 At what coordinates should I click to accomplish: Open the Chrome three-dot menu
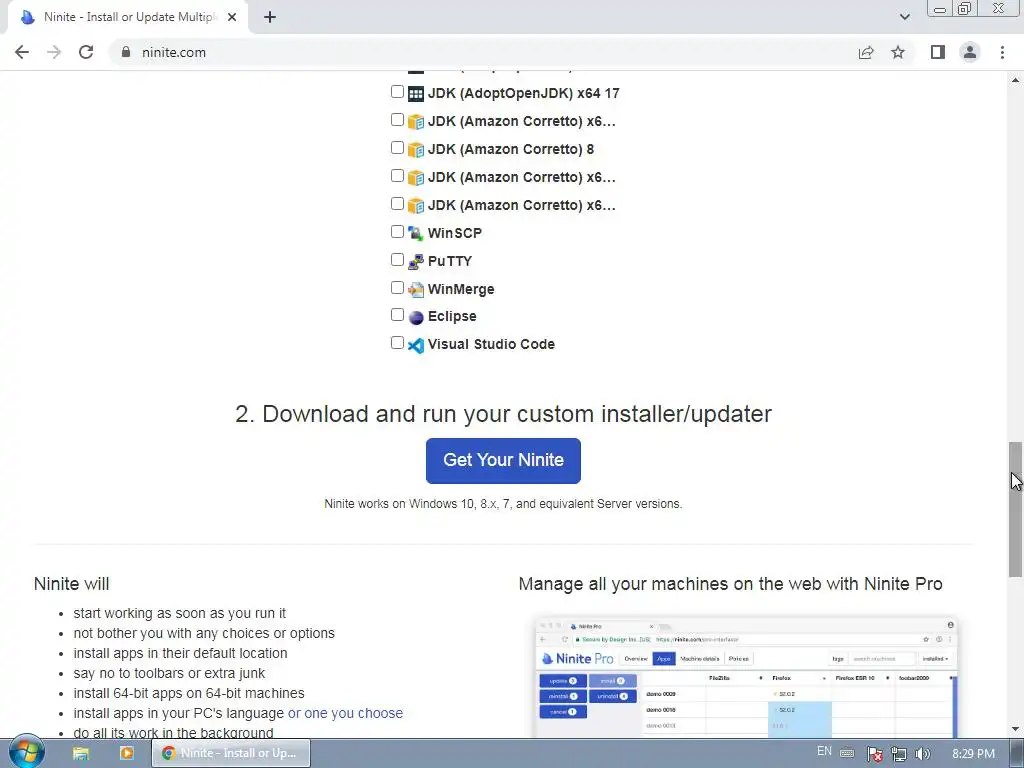tap(1002, 52)
